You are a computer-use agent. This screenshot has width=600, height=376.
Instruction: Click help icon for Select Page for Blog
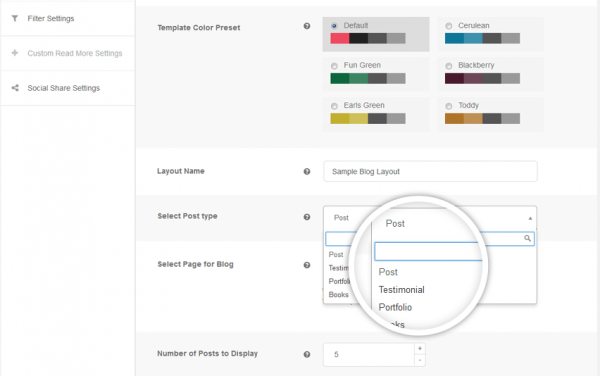307,265
